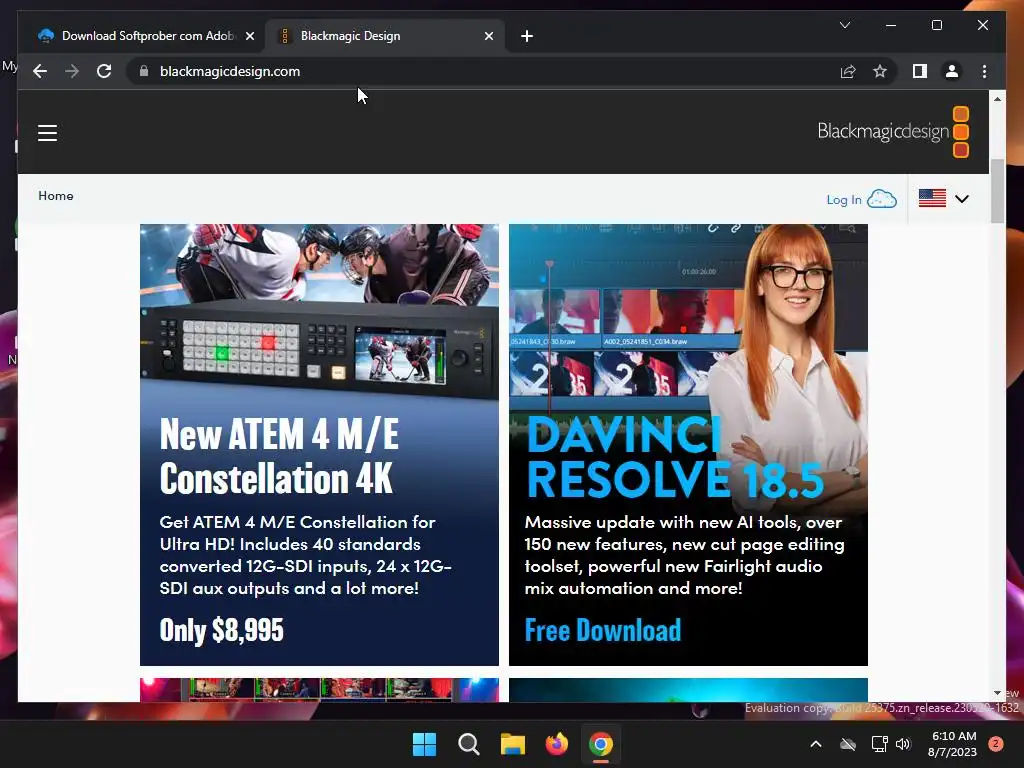Click the Log In cloud icon
The width and height of the screenshot is (1024, 768).
(882, 199)
